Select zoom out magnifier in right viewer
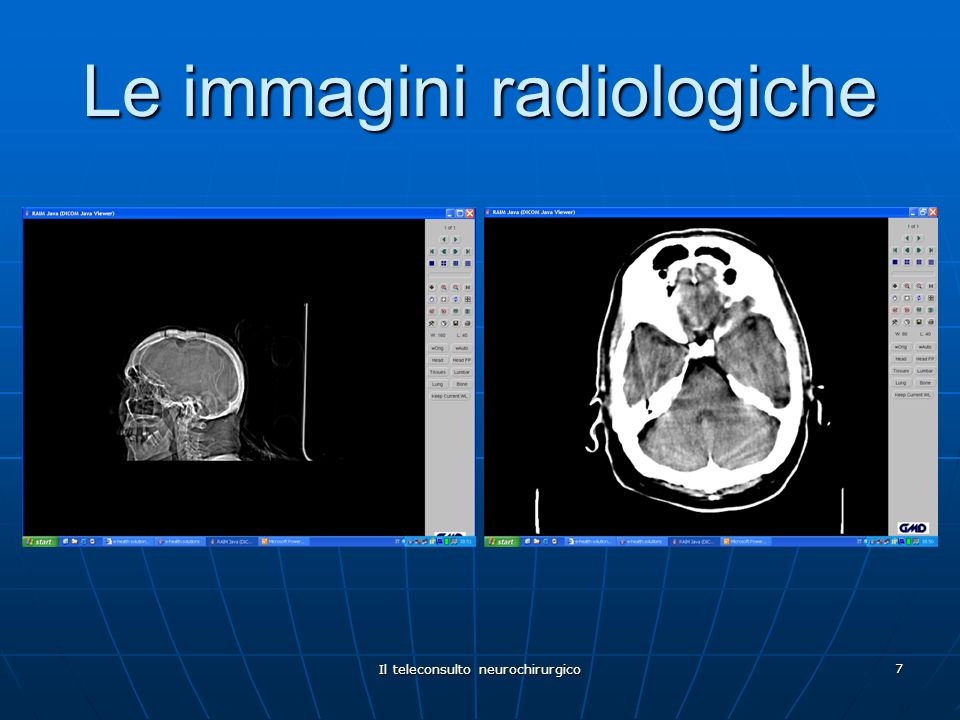The height and width of the screenshot is (720, 960). (x=919, y=286)
